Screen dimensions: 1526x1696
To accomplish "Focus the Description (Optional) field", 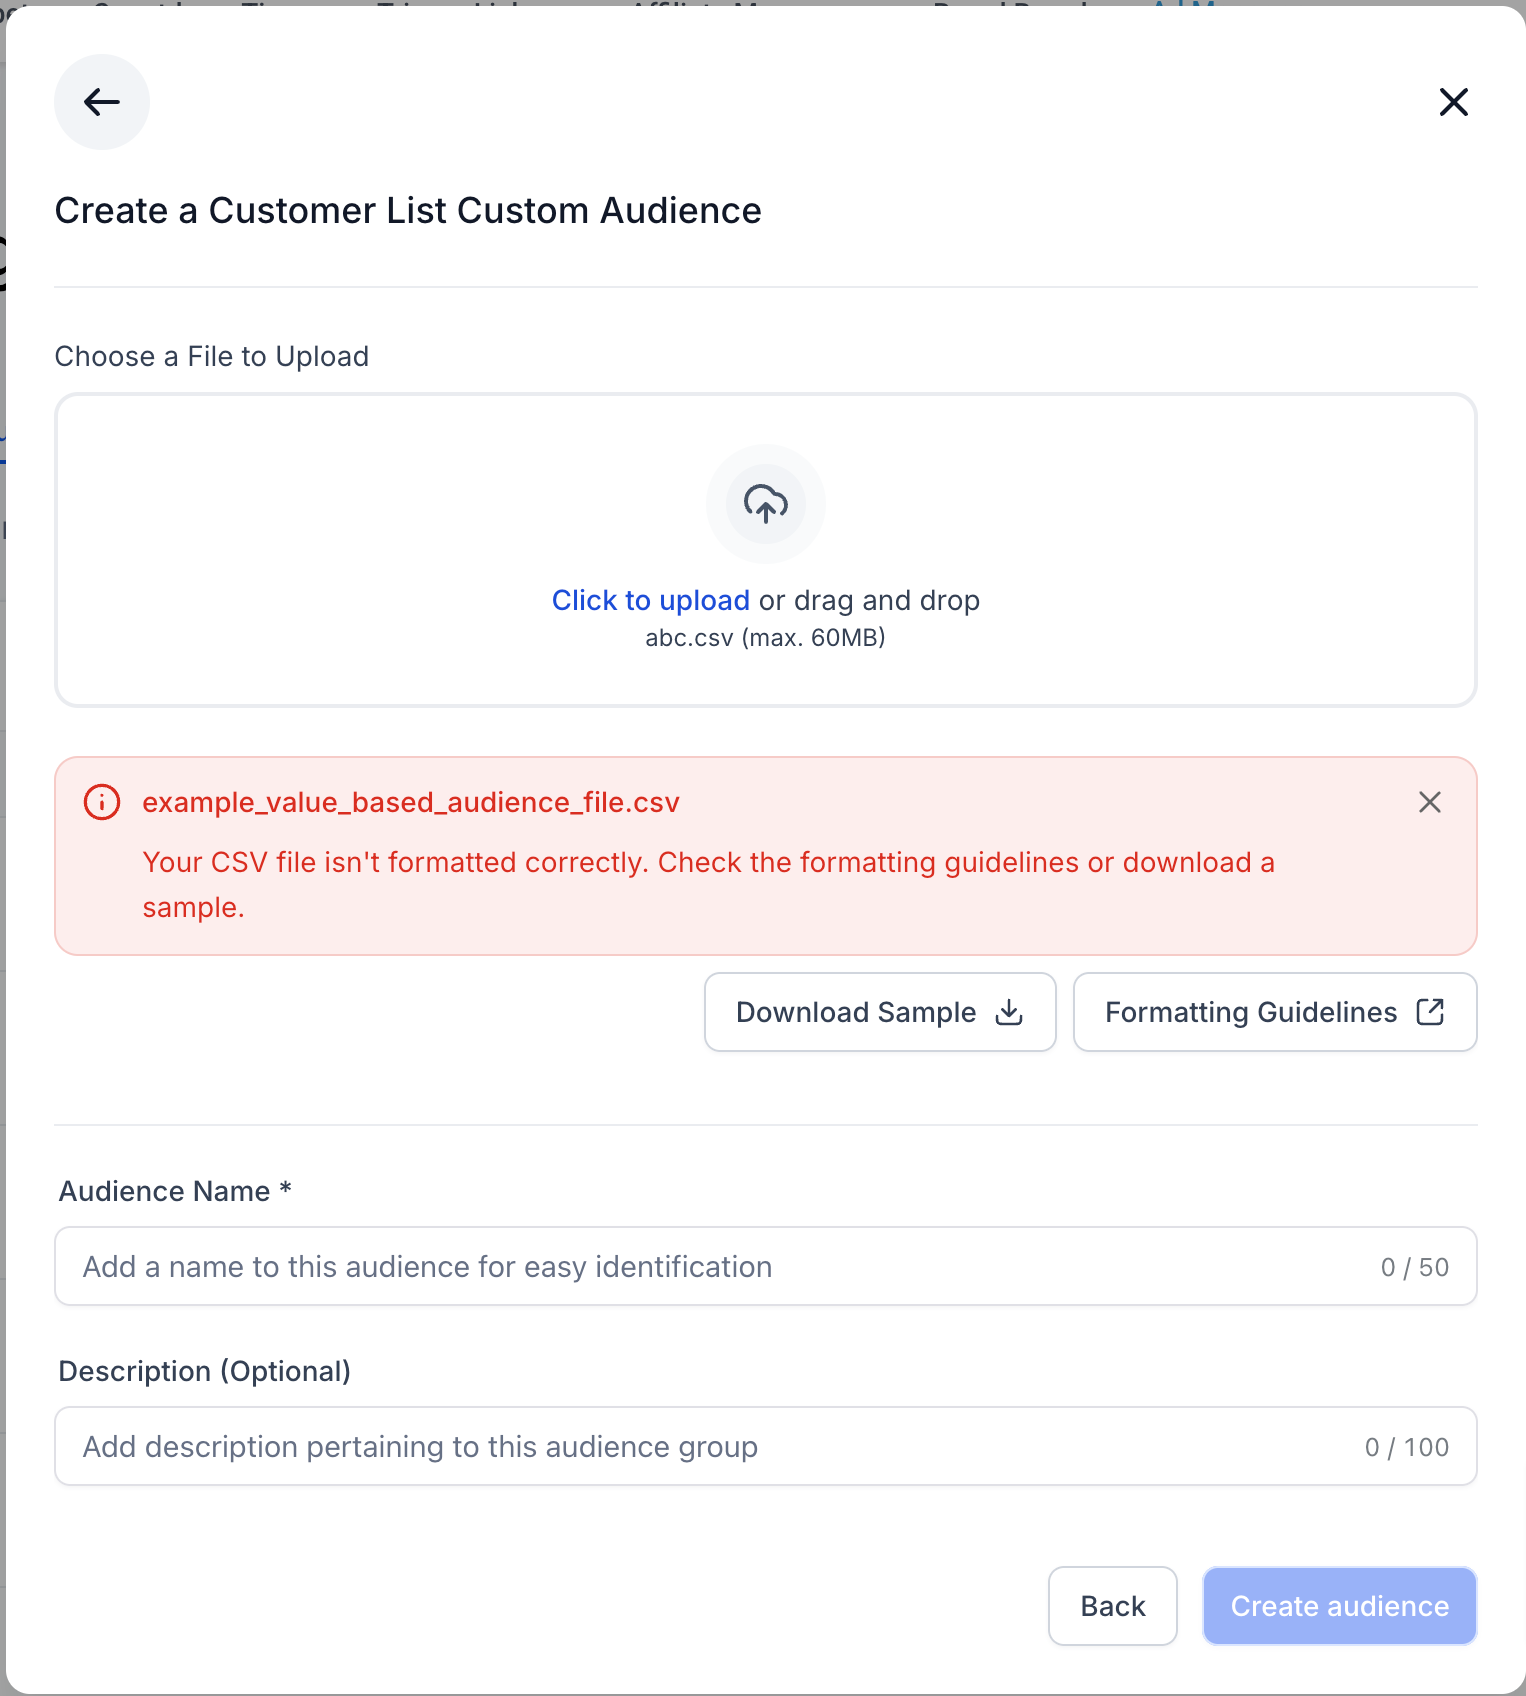I will pos(766,1446).
